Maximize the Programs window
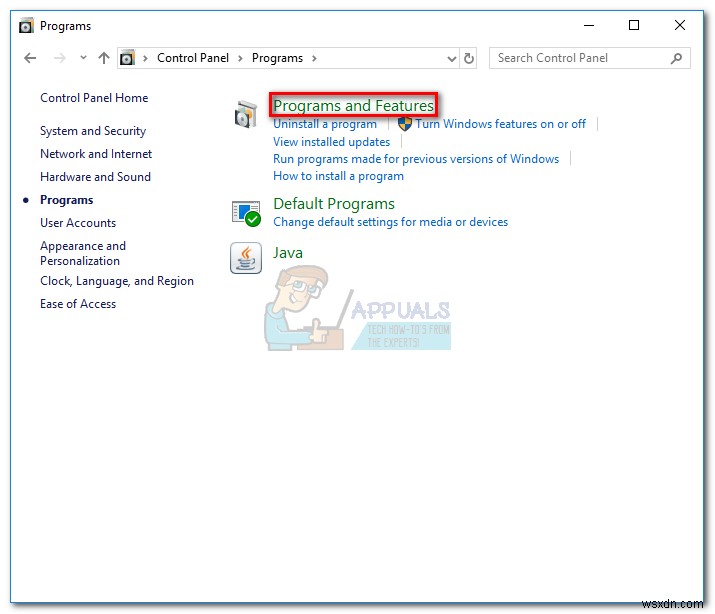The image size is (715, 614). click(x=634, y=25)
